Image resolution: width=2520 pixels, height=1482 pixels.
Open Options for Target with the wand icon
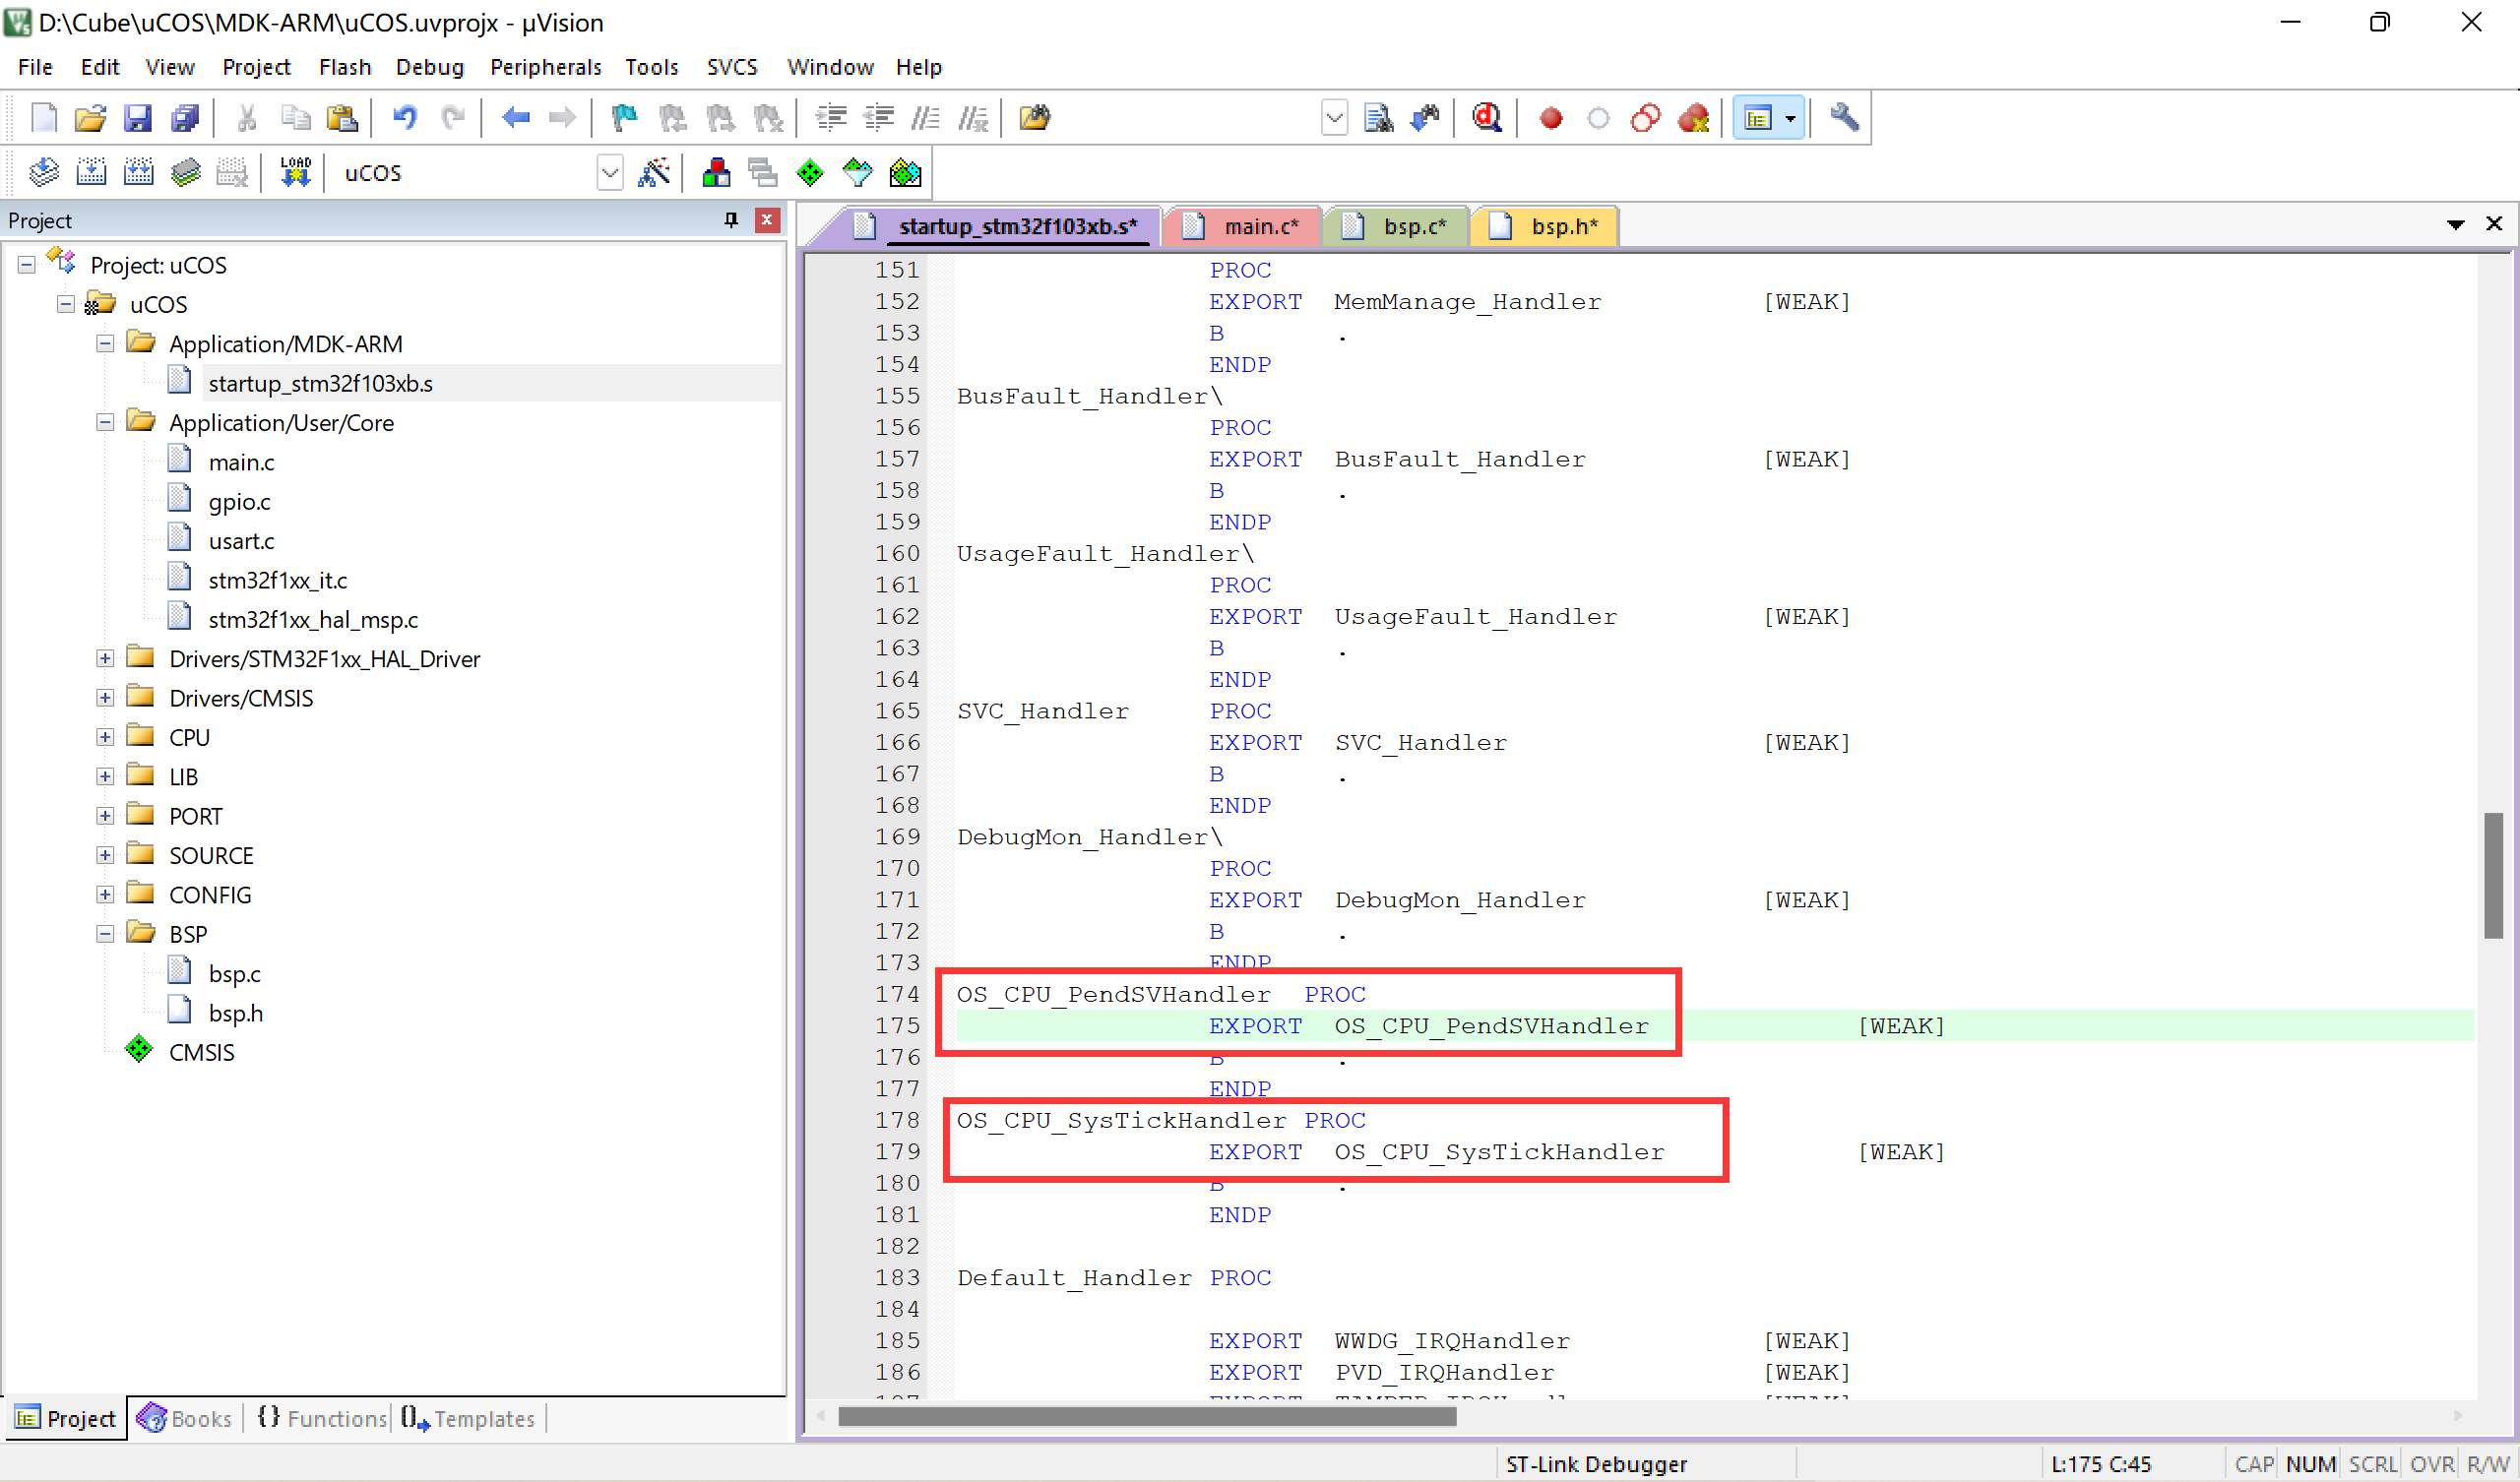coord(655,172)
